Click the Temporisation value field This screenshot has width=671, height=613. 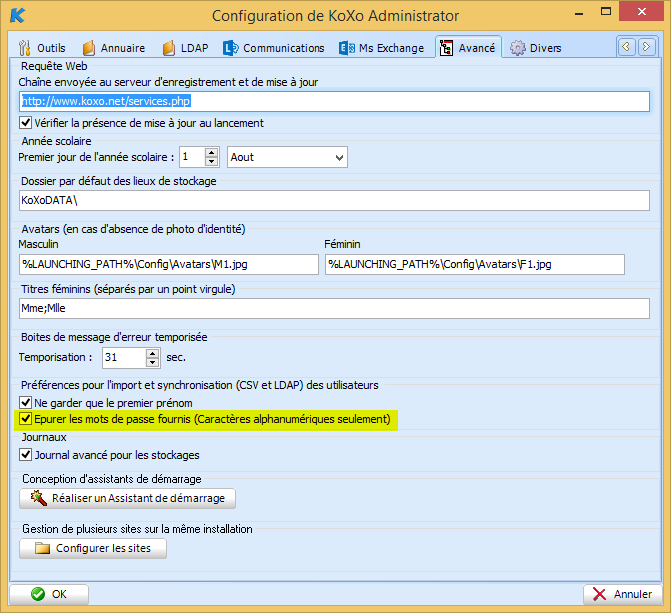[x=124, y=357]
